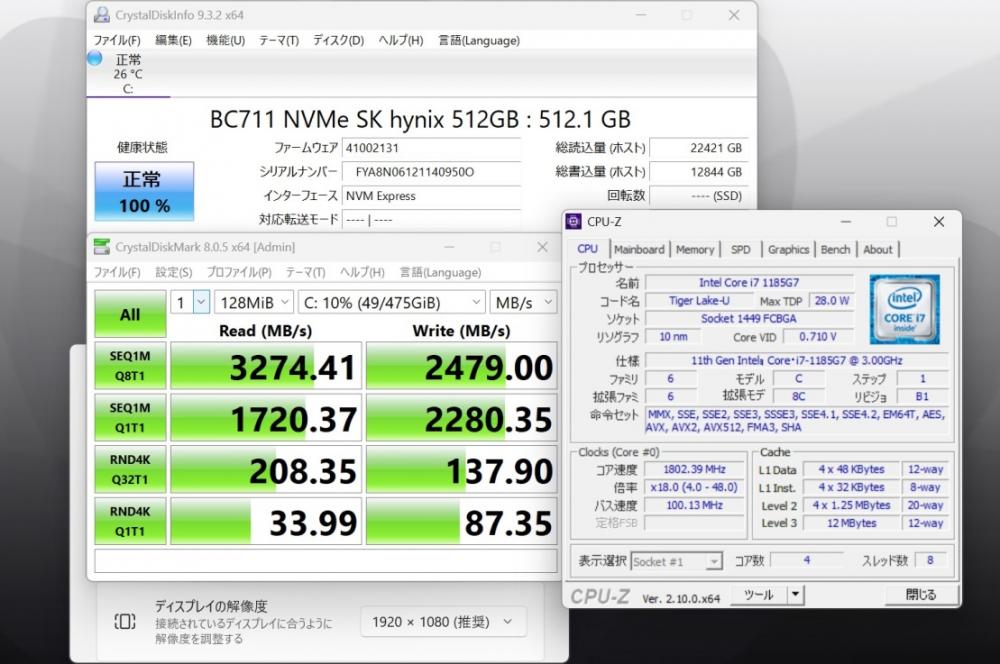Switch to the Graphics tab in CPU-Z
This screenshot has height=664, width=1000.
point(788,249)
